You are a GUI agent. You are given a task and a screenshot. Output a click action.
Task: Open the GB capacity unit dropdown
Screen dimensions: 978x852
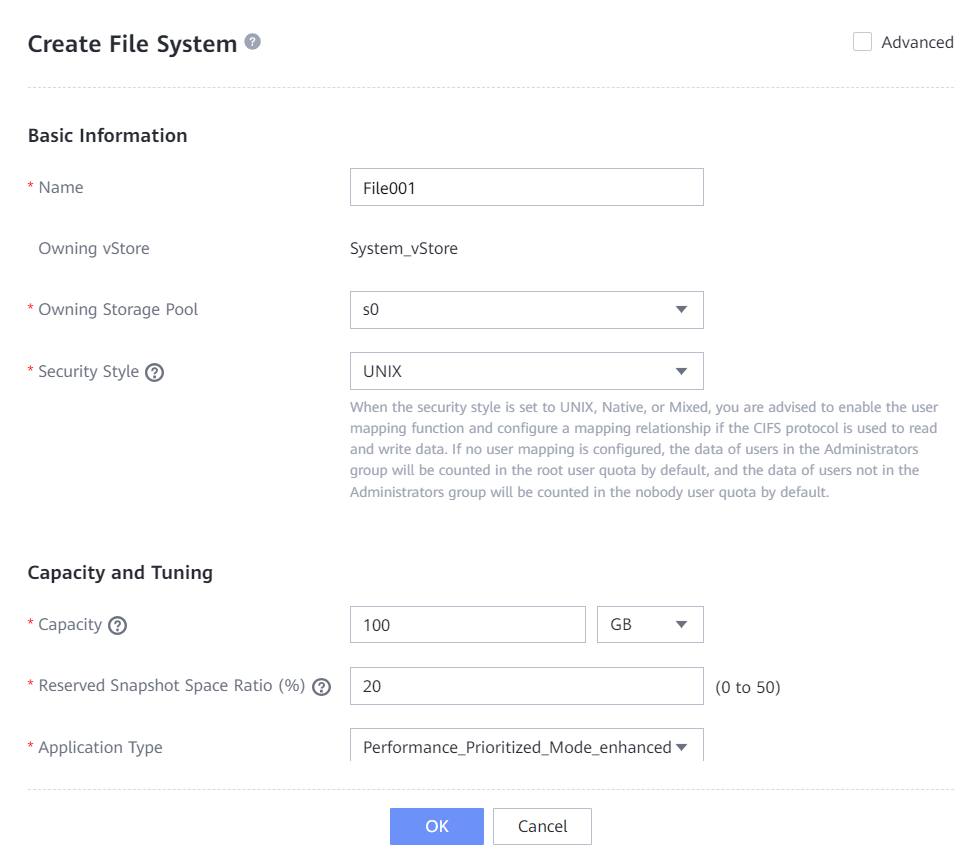click(650, 625)
